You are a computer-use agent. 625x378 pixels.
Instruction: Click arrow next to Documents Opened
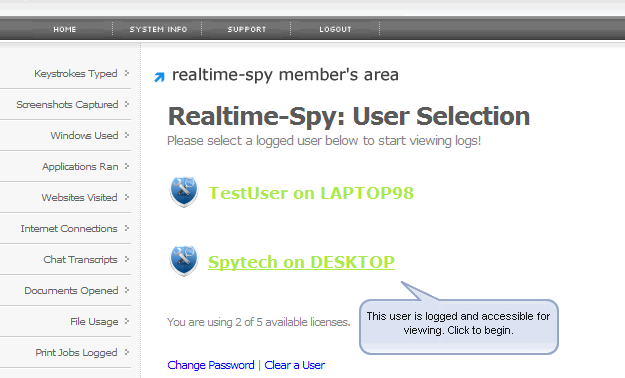pos(127,290)
